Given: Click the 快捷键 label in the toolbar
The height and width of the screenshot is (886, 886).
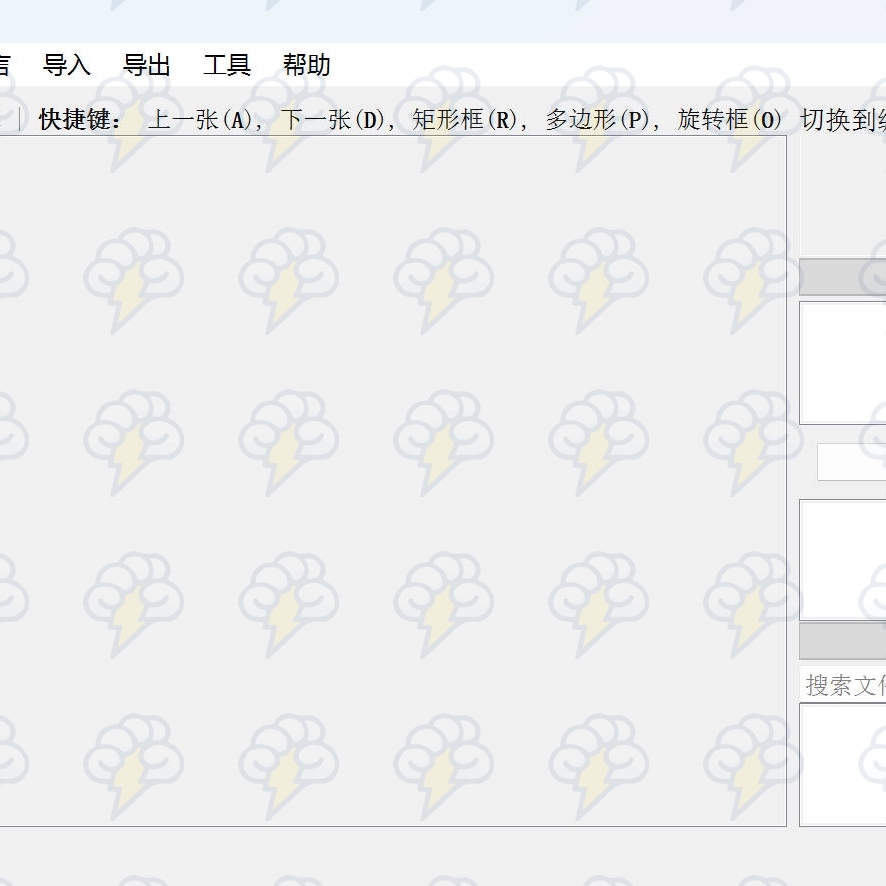Looking at the screenshot, I should [80, 121].
